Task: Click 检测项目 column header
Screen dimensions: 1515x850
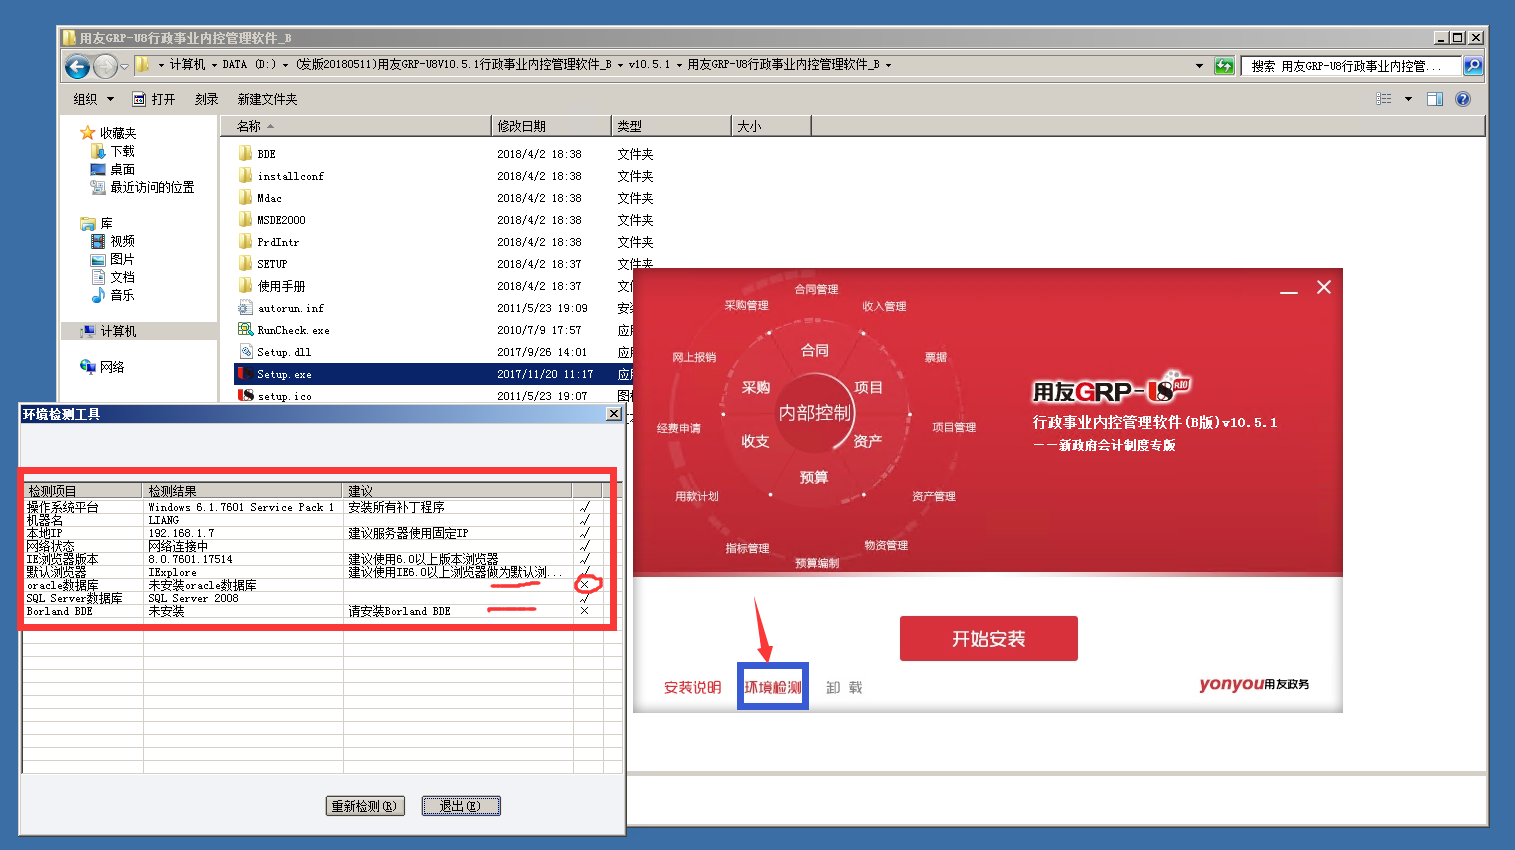Action: pyautogui.click(x=83, y=490)
